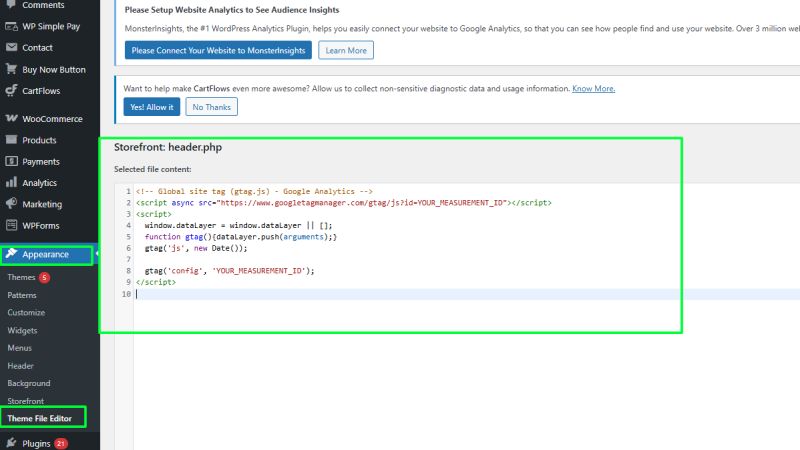
Task: Click the Storefront: header.php heading
Action: 168,147
